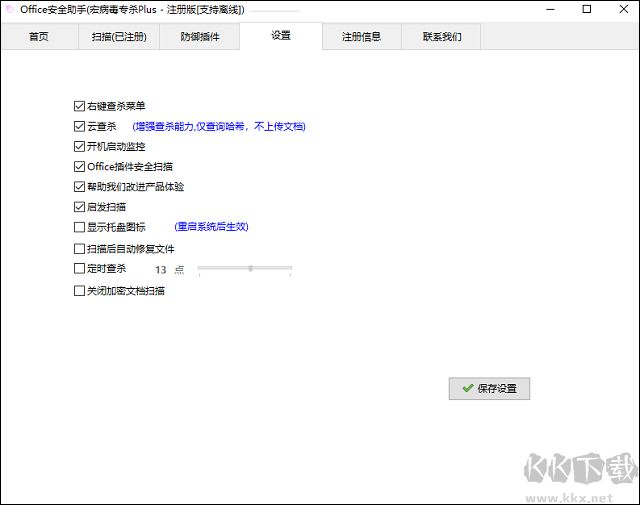Uncheck the 右键查杀菜单 checkbox
Screen dimensions: 640x505
coord(79,106)
